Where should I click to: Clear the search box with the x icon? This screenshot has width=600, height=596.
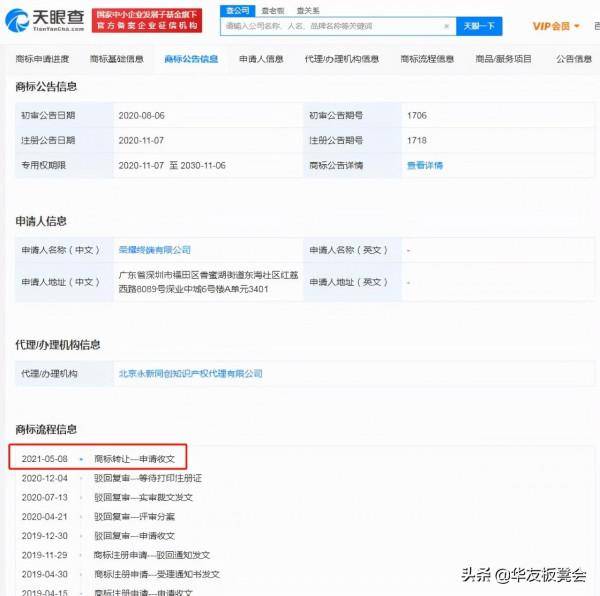[446, 26]
